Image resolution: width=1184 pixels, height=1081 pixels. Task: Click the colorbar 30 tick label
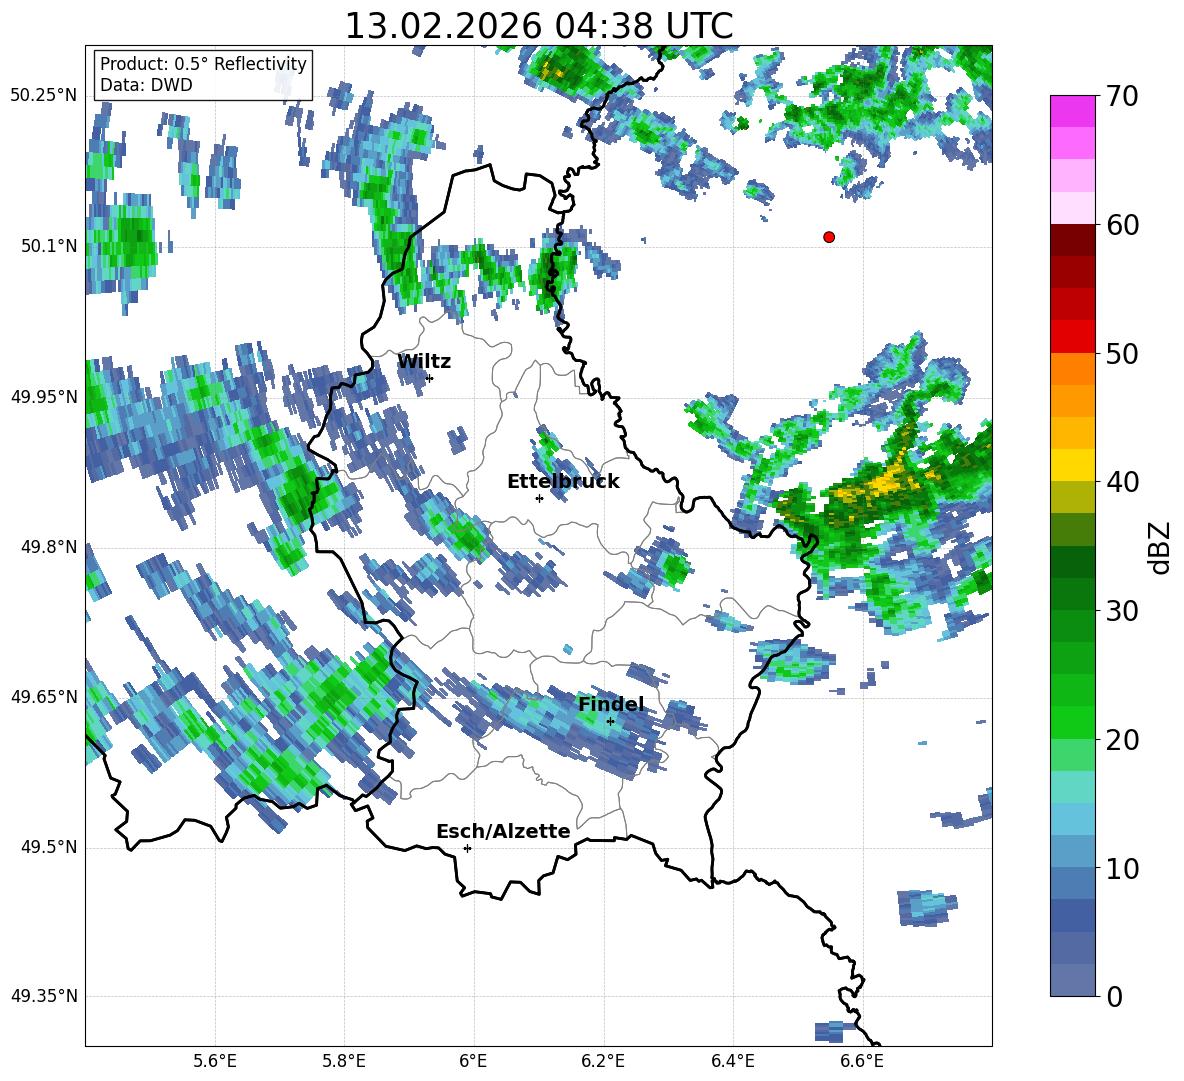1122,611
